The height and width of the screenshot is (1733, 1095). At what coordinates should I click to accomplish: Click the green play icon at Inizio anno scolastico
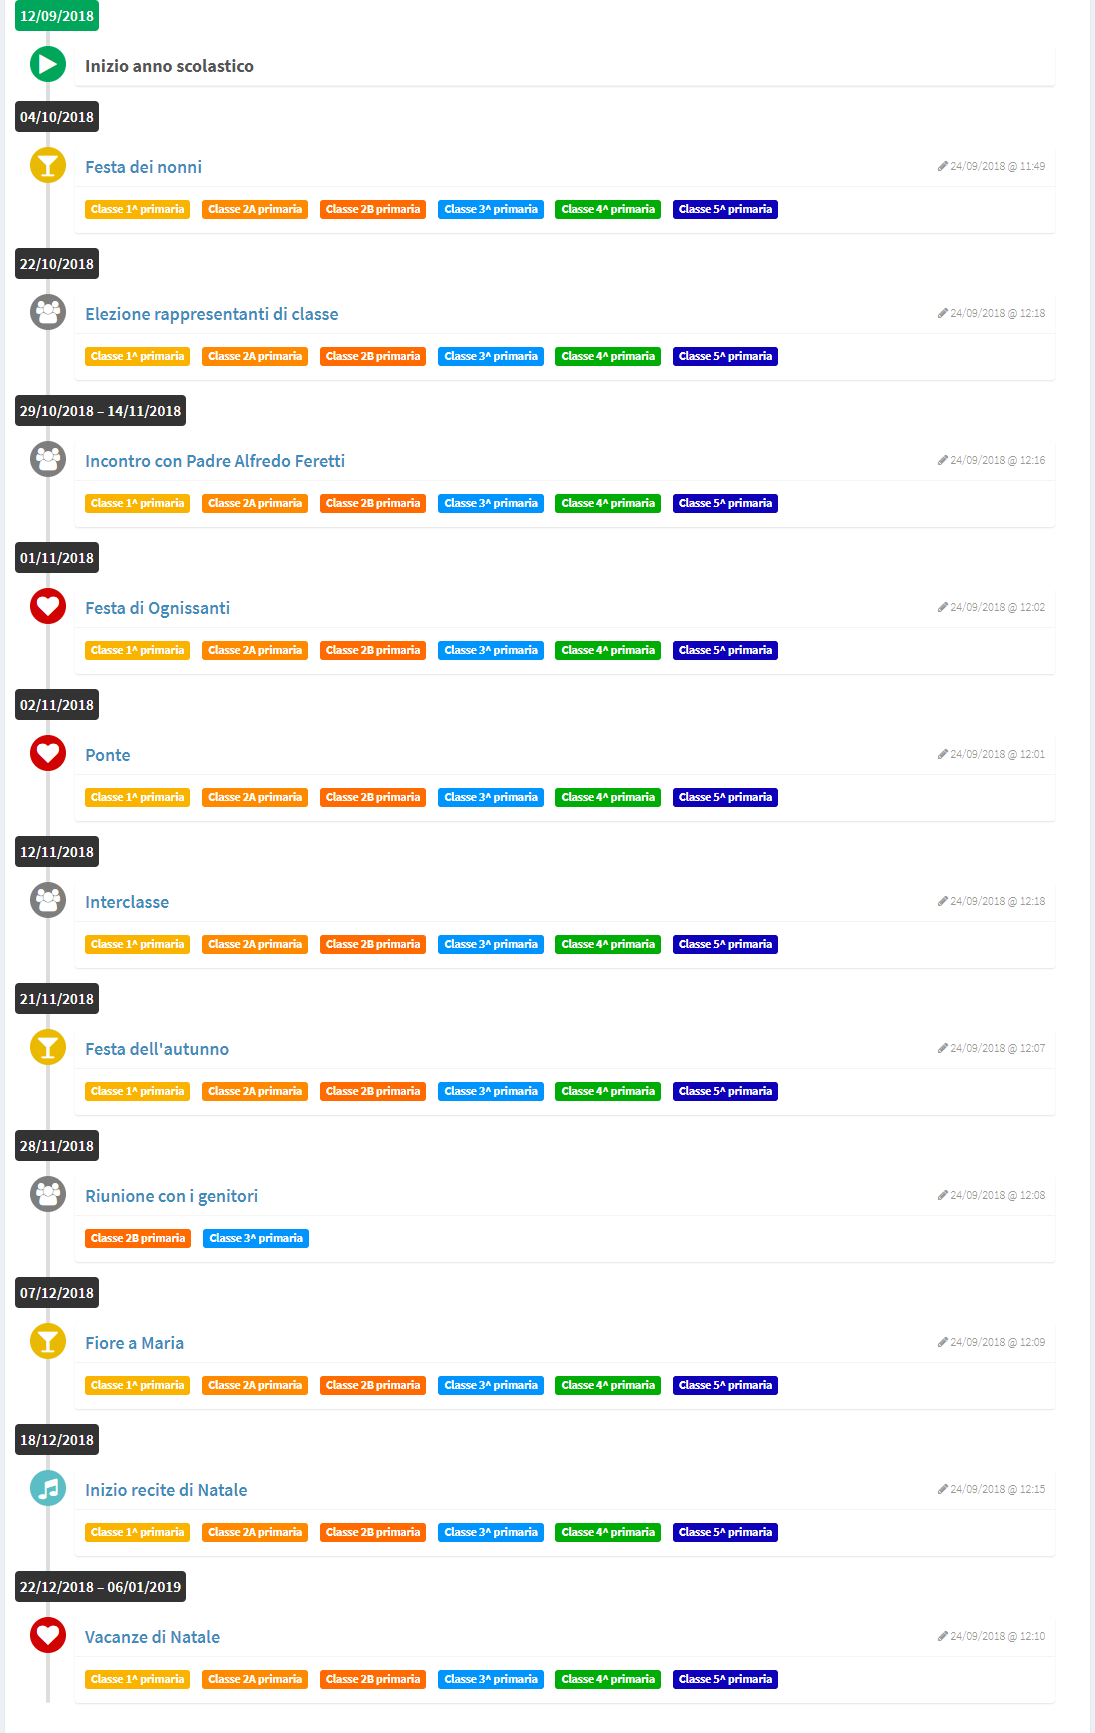(48, 65)
